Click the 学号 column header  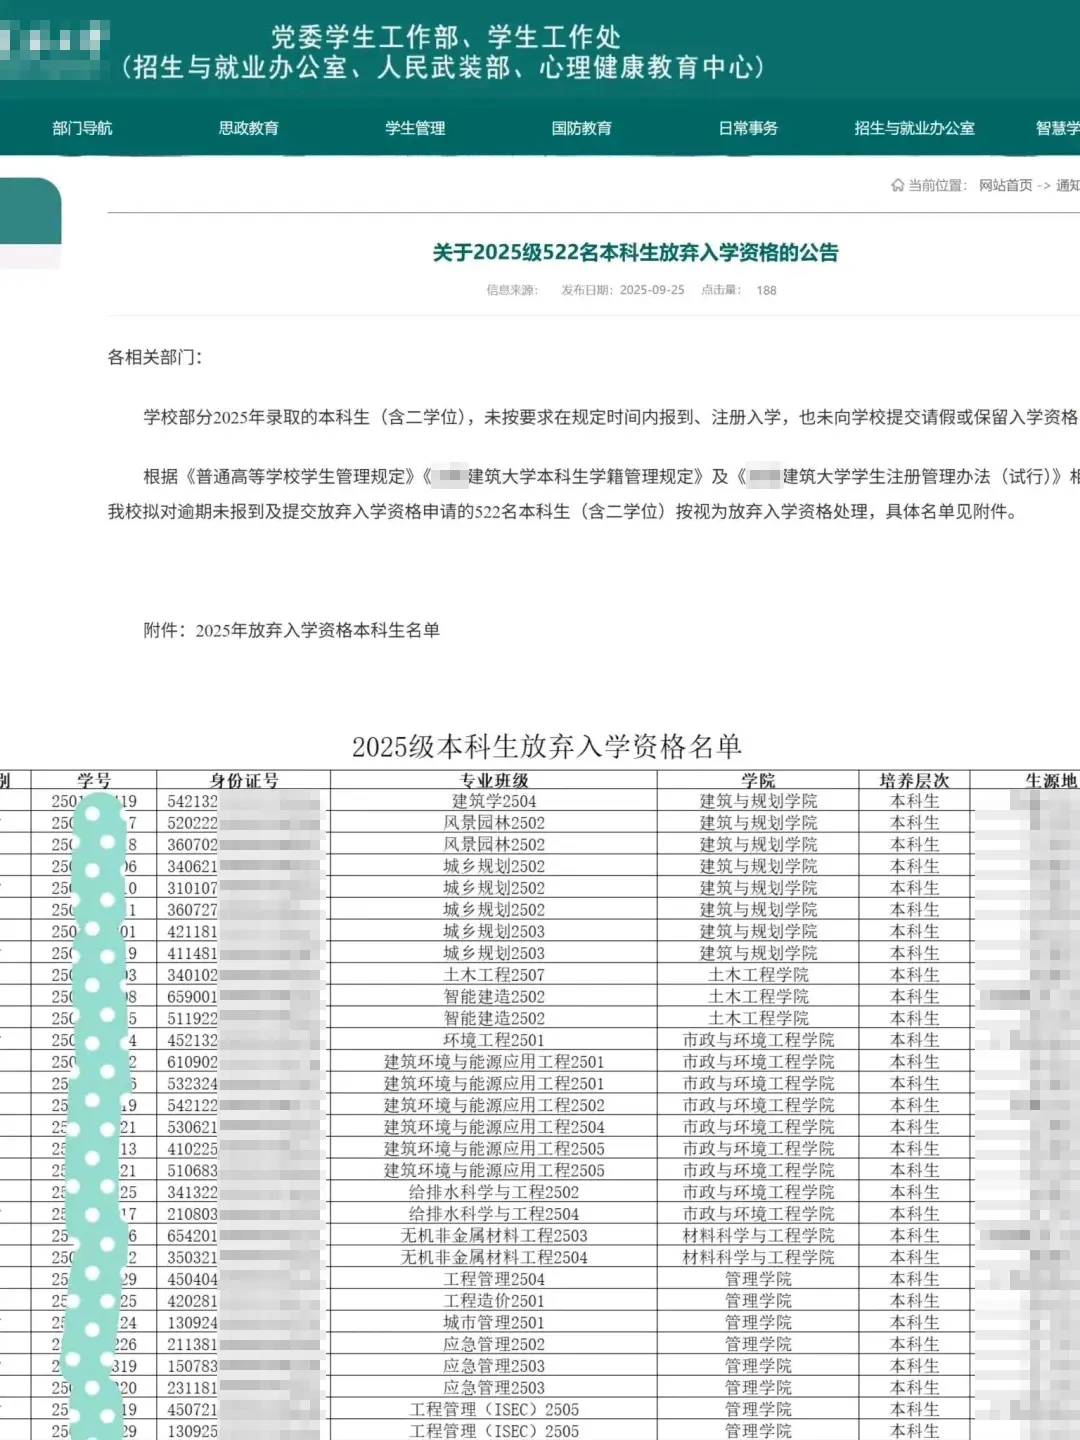click(92, 777)
